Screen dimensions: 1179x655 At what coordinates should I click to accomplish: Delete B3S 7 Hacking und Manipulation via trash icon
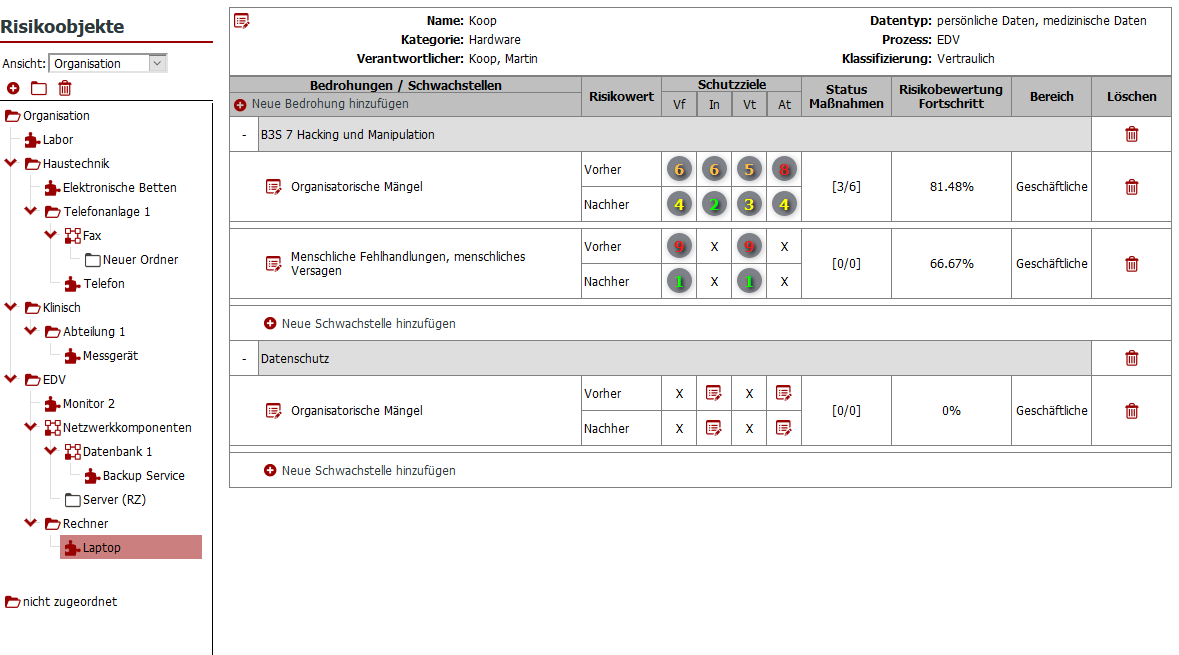pyautogui.click(x=1131, y=133)
